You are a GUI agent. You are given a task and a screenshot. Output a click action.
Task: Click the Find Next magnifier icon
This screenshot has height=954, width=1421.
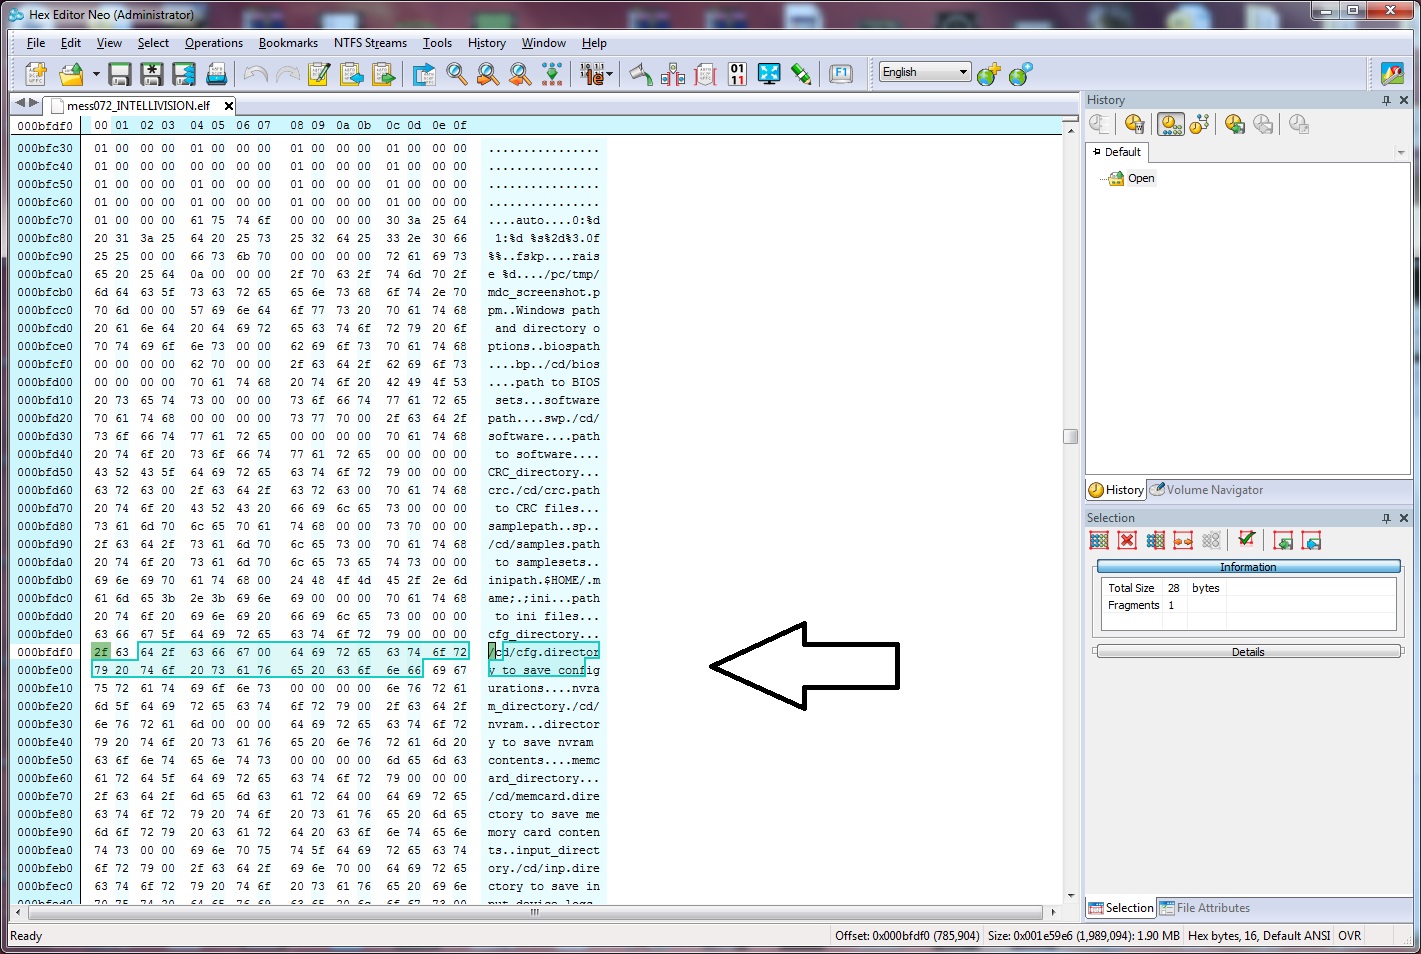coord(488,73)
